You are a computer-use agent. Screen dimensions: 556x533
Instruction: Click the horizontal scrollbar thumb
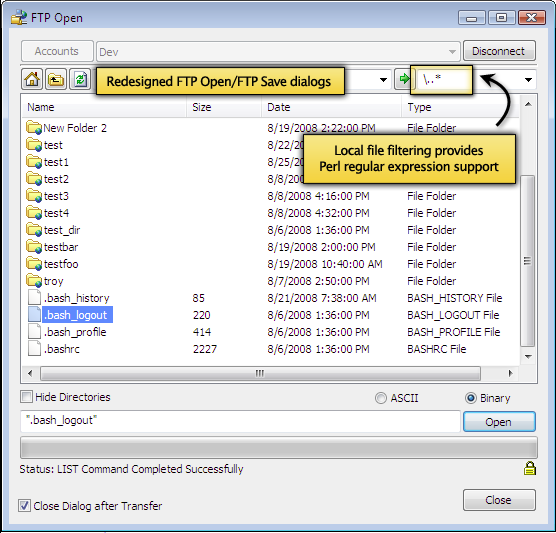(x=260, y=373)
